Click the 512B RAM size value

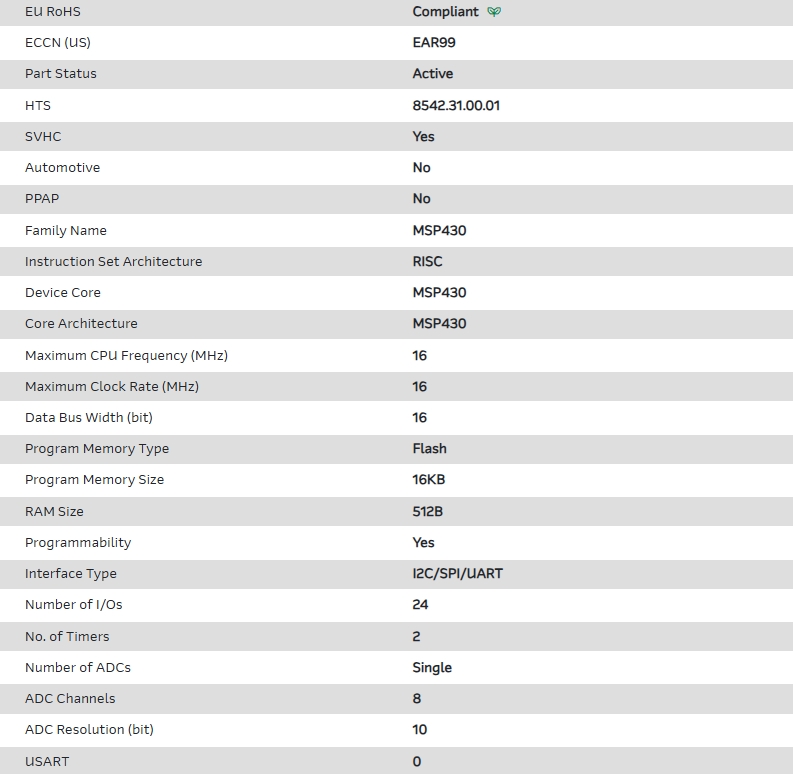click(x=427, y=511)
